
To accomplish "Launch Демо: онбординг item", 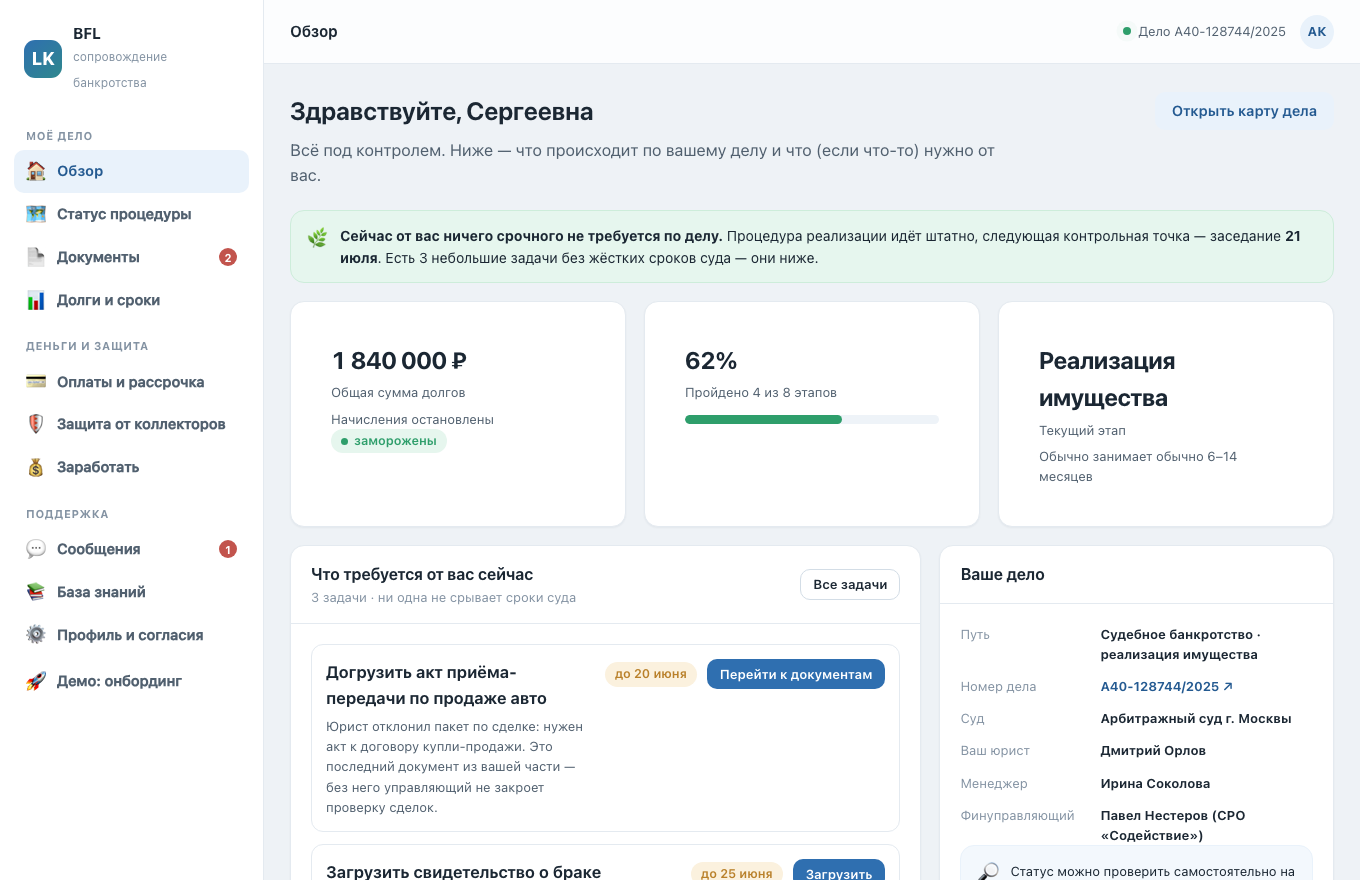I will coord(131,681).
